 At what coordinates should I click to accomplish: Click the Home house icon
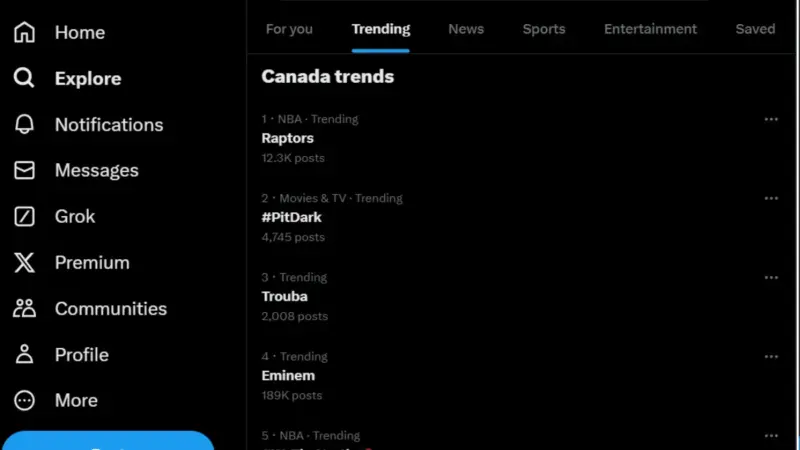pos(24,32)
